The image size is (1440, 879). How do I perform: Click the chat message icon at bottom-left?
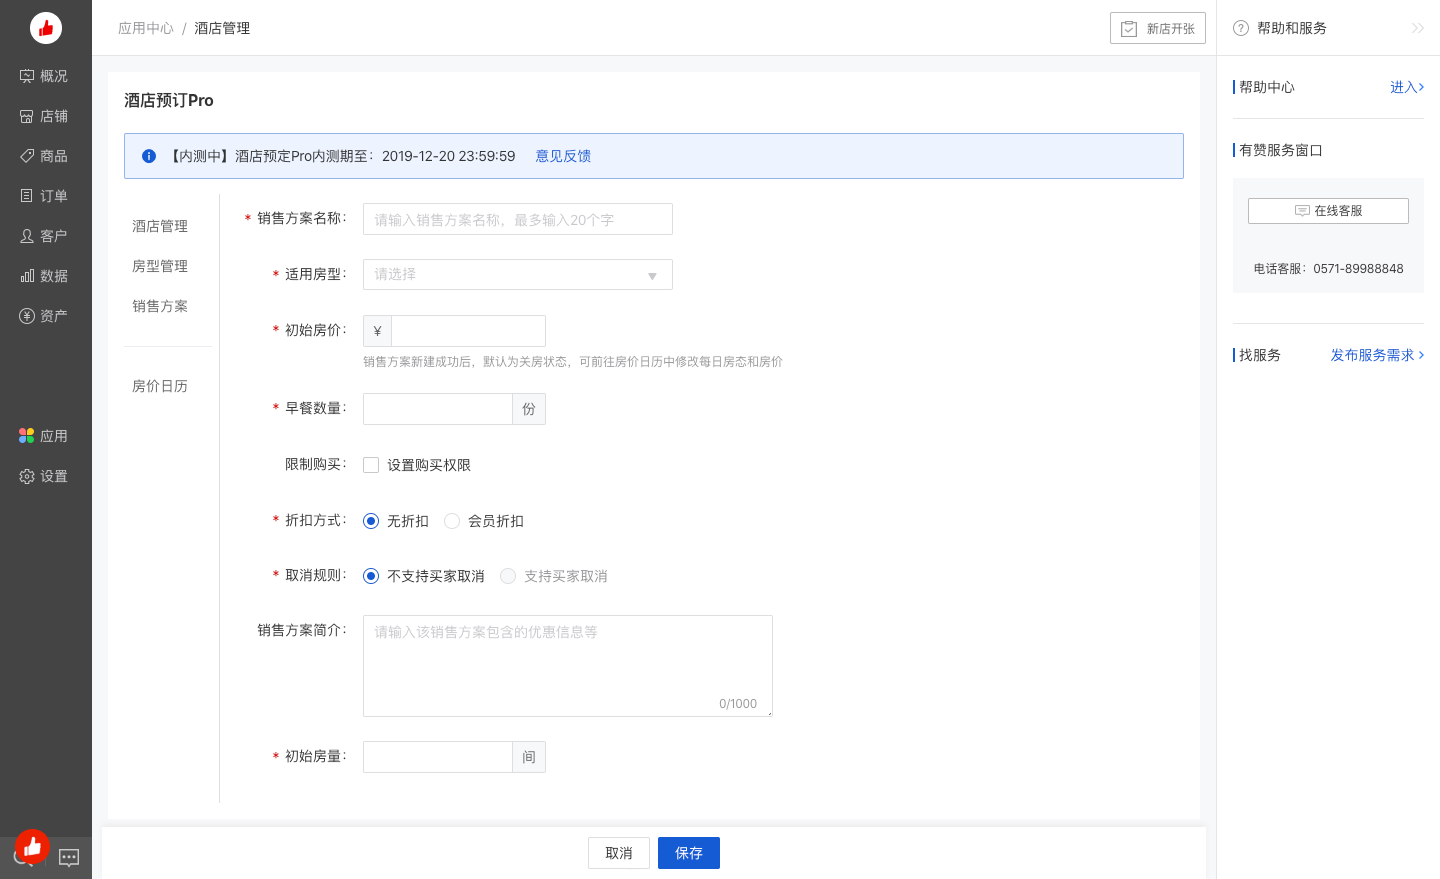69,857
